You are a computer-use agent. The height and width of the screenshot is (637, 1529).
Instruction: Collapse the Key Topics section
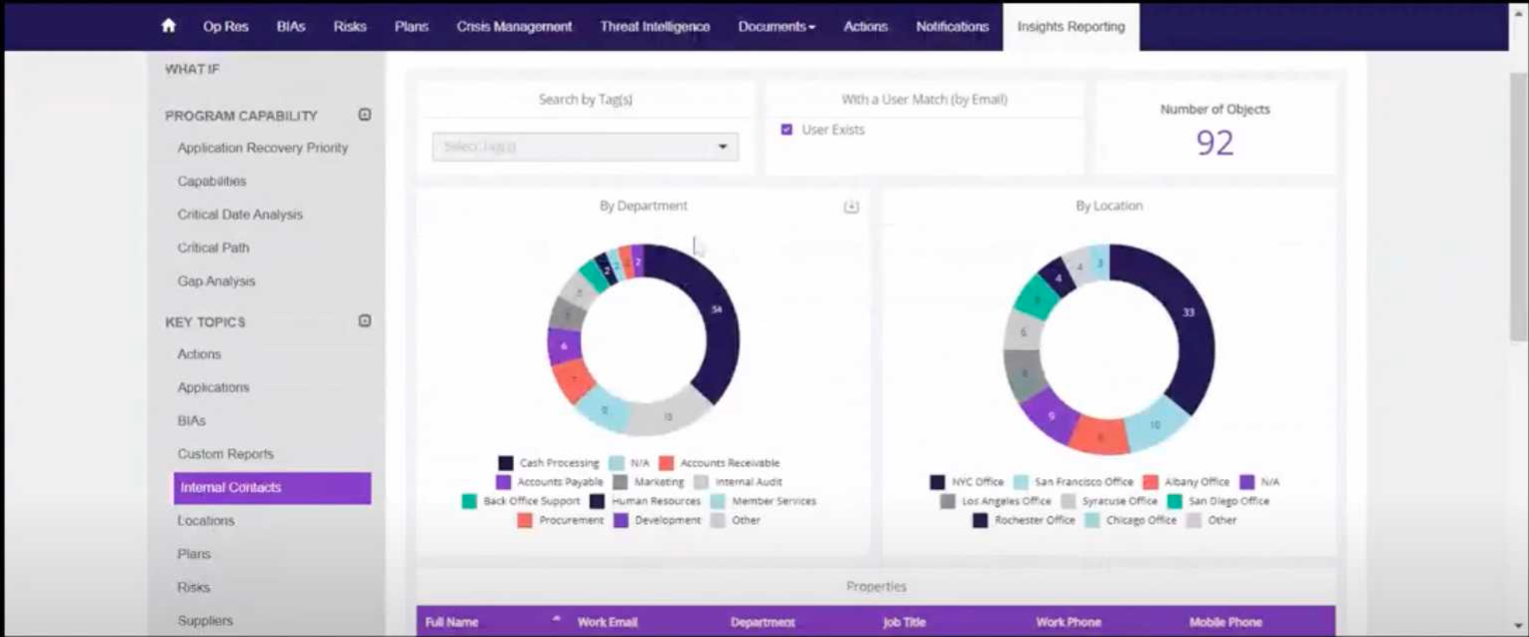coord(365,321)
